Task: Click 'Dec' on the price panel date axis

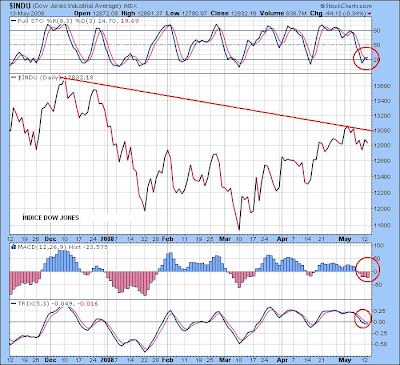Action: [x=50, y=239]
